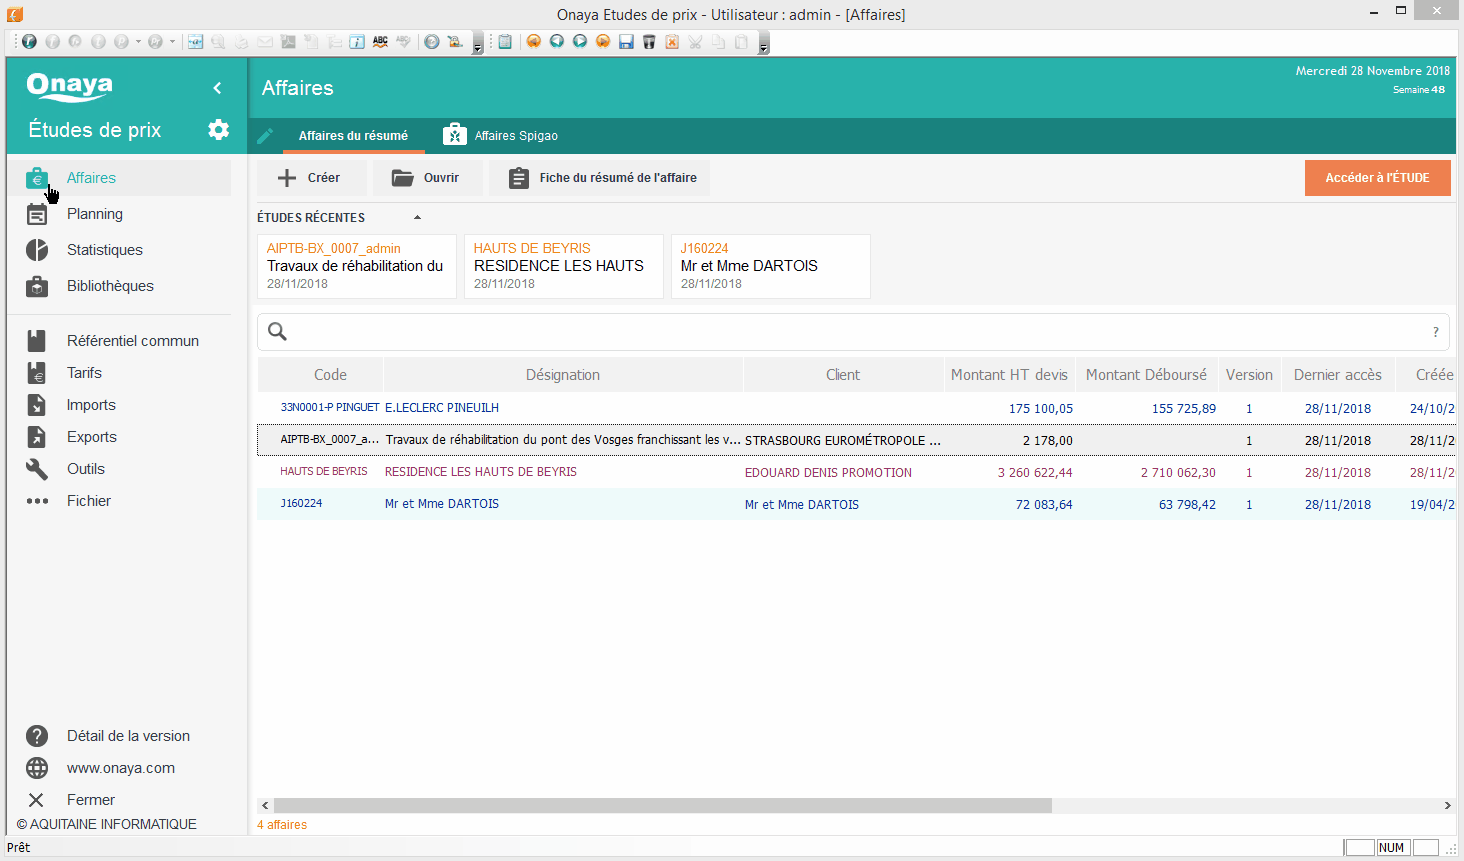Switch to the Affaires Spigao tab
Image resolution: width=1464 pixels, height=861 pixels.
coord(501,136)
